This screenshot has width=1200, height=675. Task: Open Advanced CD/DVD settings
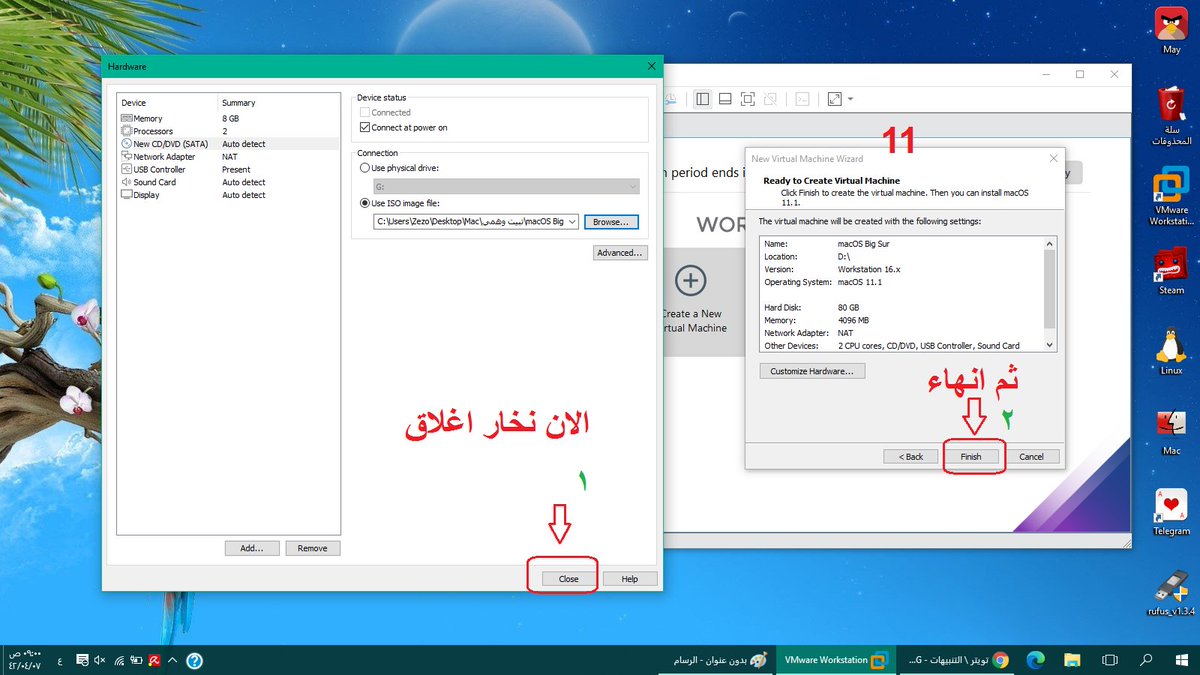pos(620,253)
